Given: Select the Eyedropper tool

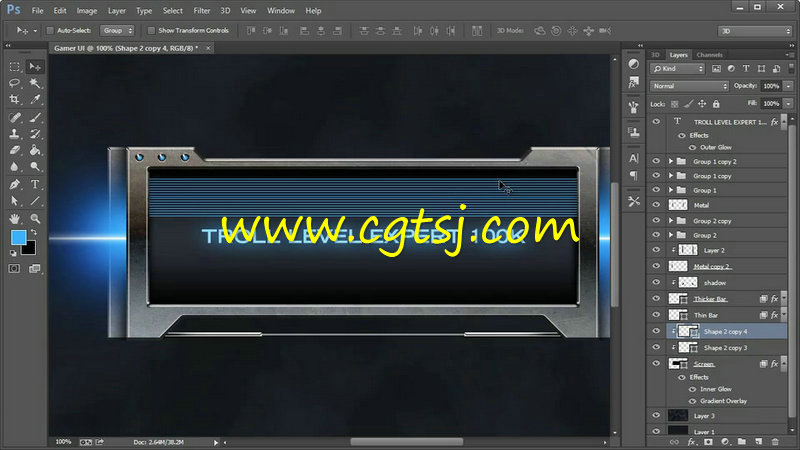Looking at the screenshot, I should [x=35, y=99].
